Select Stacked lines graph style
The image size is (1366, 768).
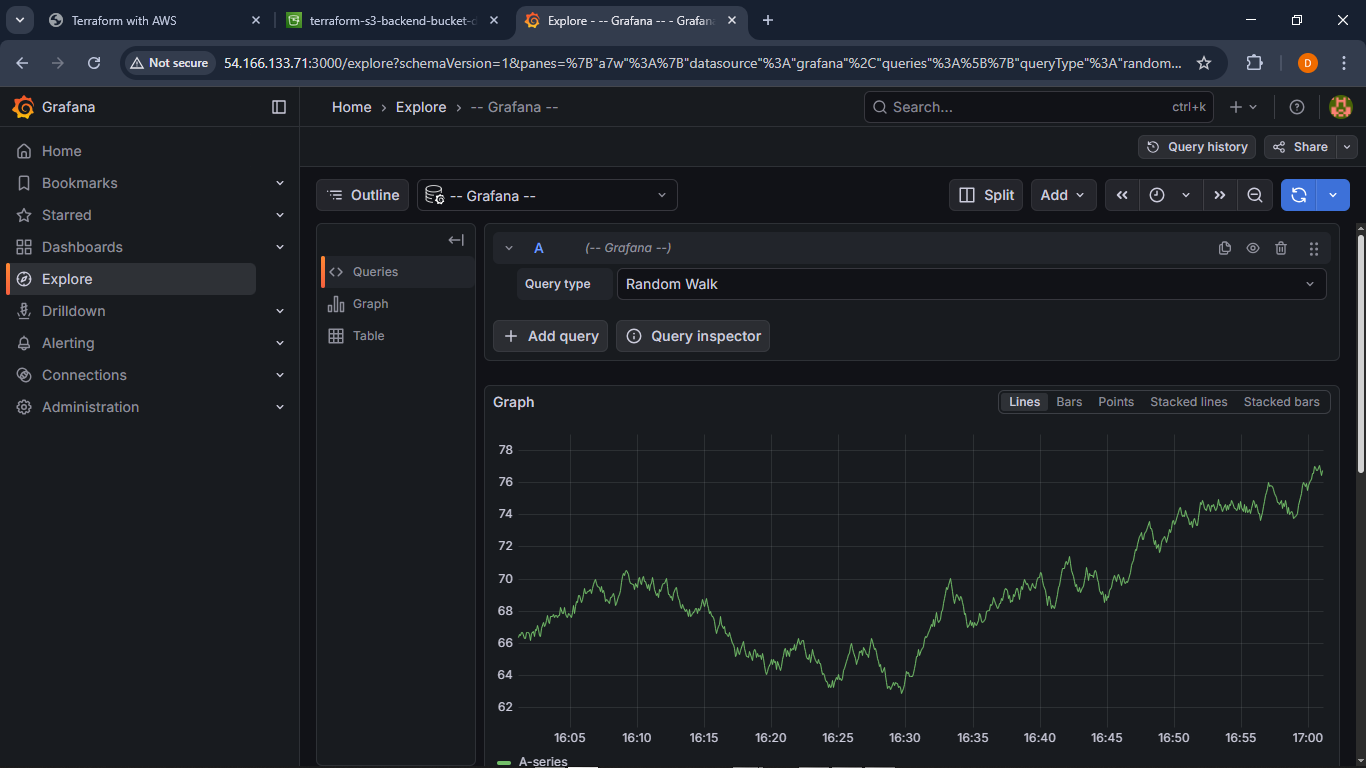(x=1188, y=402)
